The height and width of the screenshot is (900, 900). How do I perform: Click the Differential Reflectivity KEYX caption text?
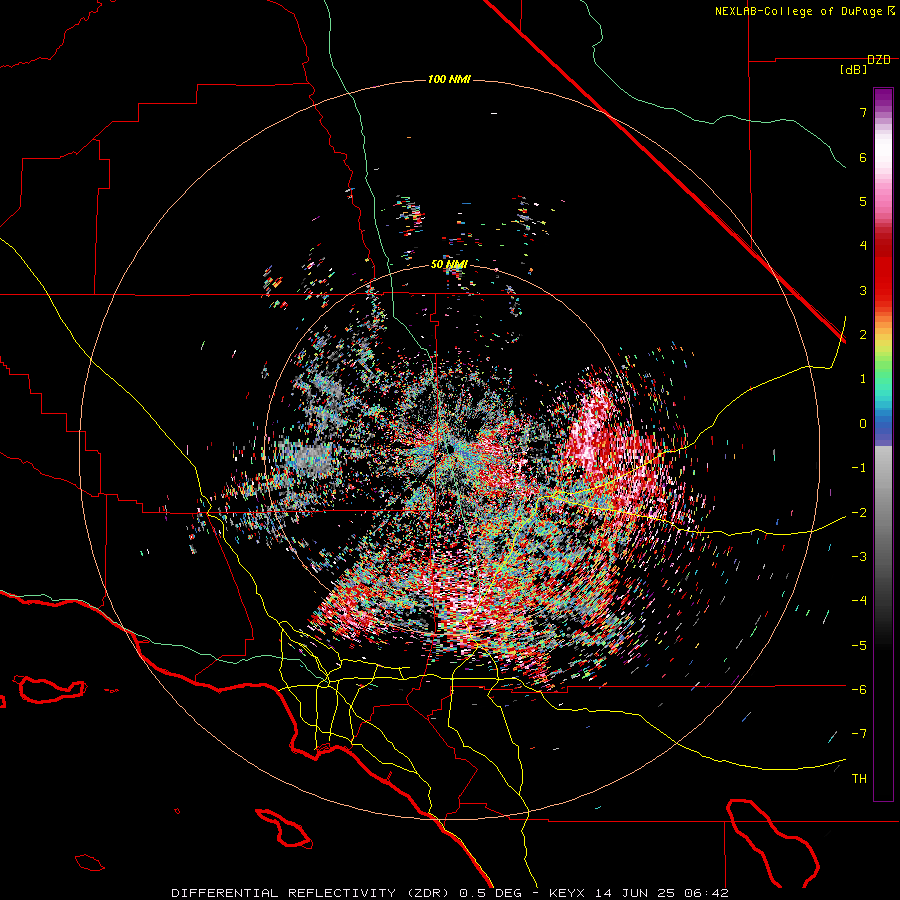pyautogui.click(x=450, y=893)
